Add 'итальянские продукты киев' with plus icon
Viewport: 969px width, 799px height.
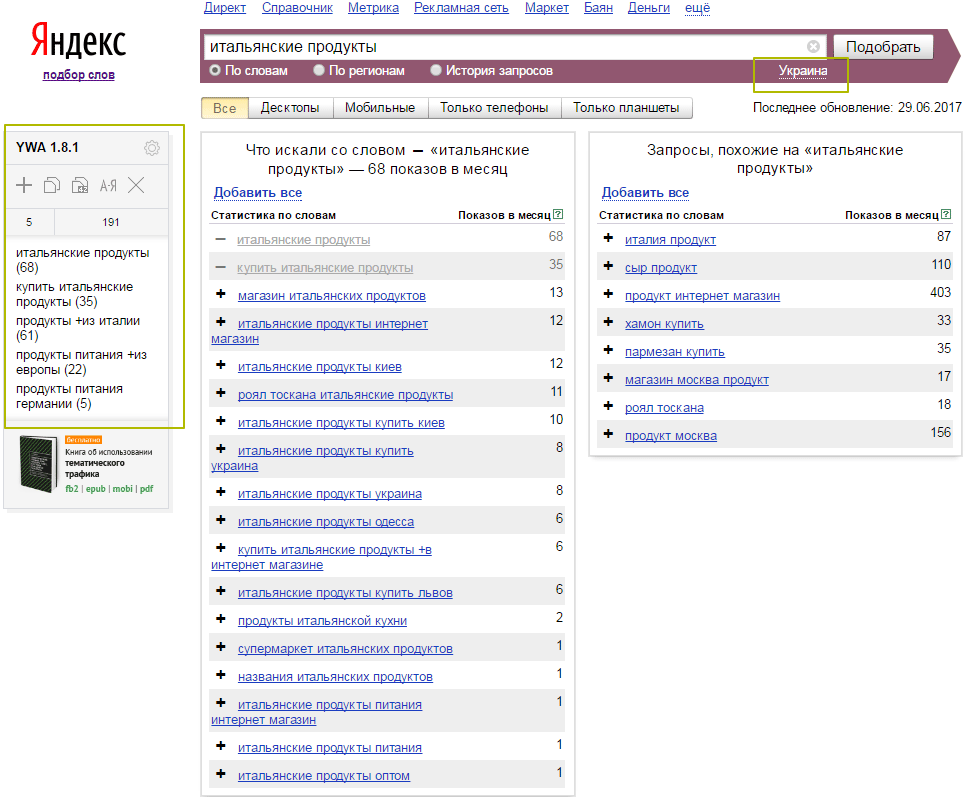(x=221, y=365)
